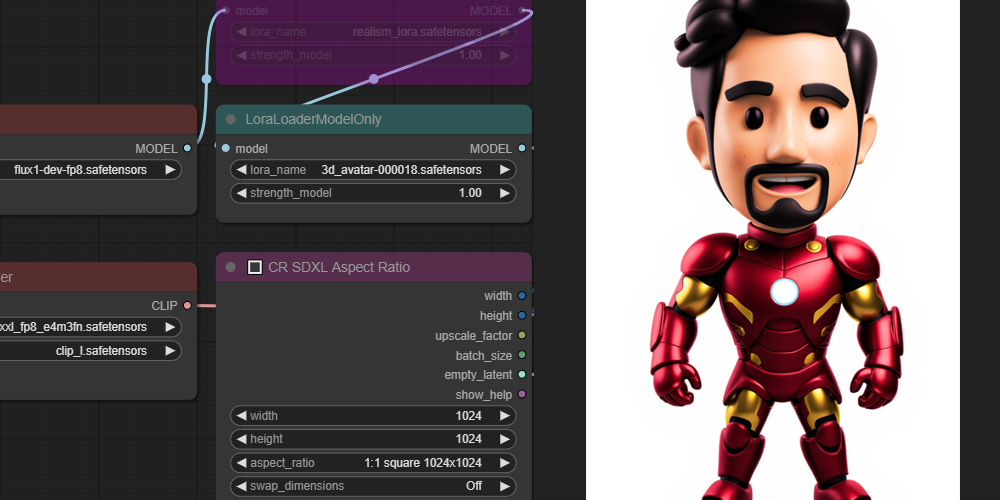Click midpoint dot on the purple diagonal link
Screen dimensions: 1000x500
click(x=374, y=79)
